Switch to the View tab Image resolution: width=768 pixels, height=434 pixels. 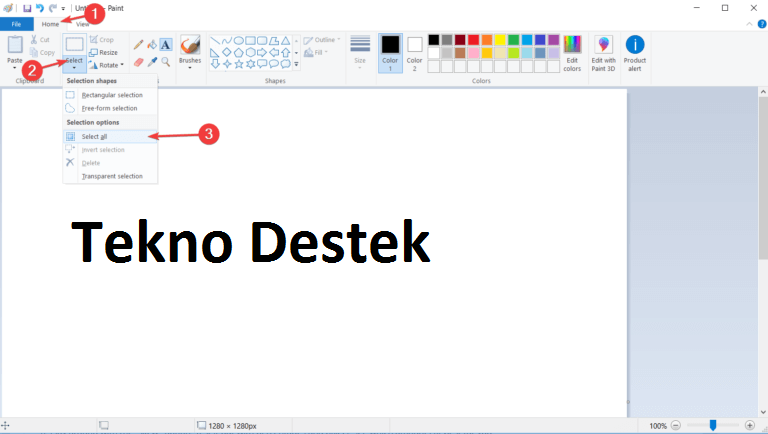click(82, 24)
